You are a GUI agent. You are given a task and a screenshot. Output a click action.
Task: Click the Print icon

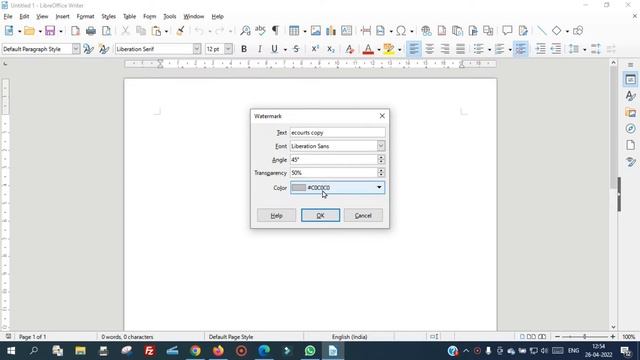pos(91,31)
